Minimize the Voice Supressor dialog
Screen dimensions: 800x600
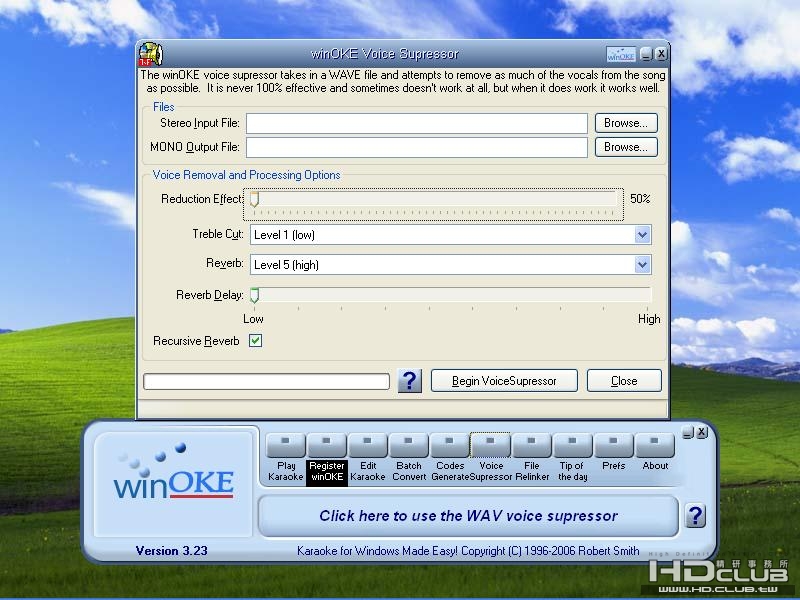pyautogui.click(x=646, y=54)
